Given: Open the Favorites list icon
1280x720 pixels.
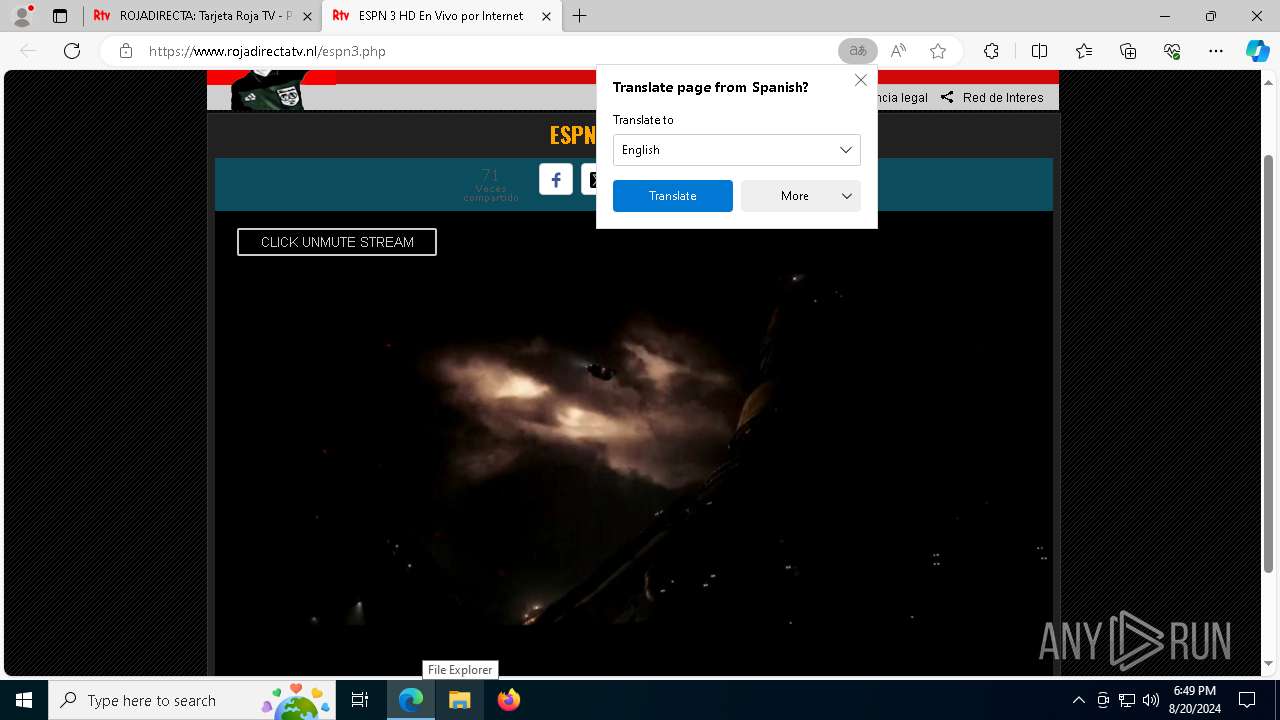Looking at the screenshot, I should [1084, 51].
